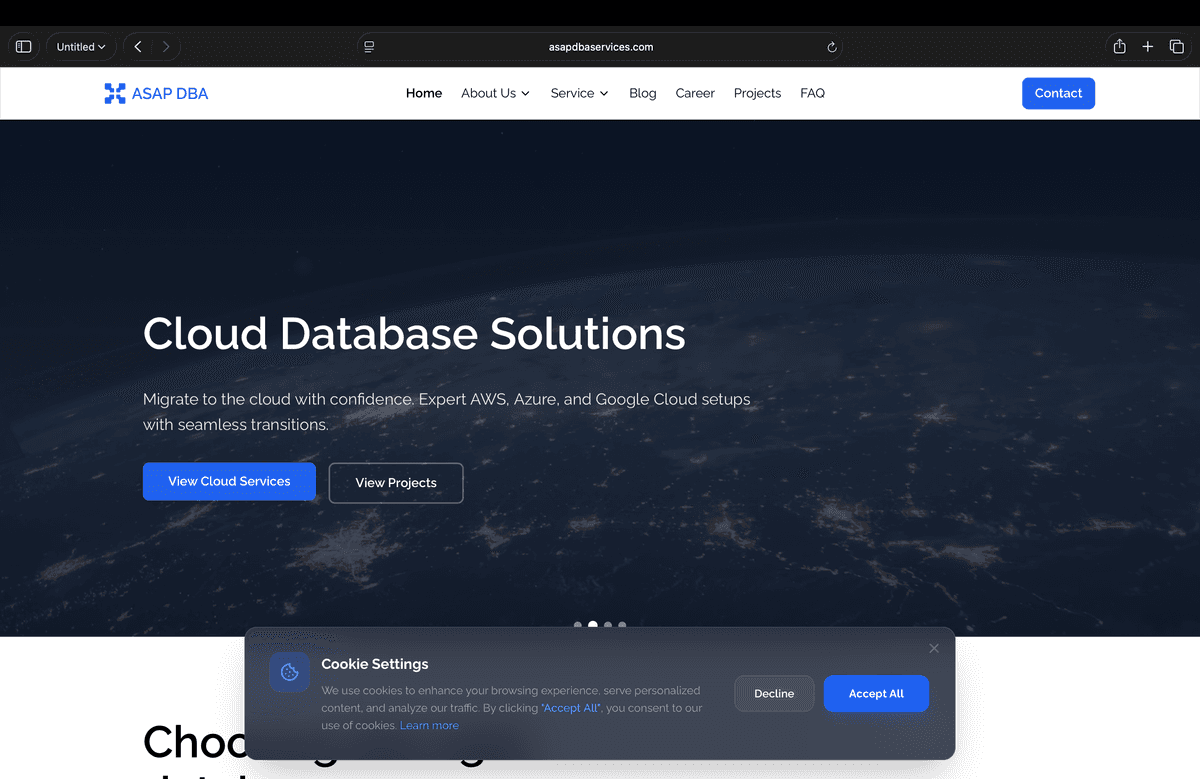The height and width of the screenshot is (779, 1200).
Task: Click the address bar showing asapdbaservices.com
Action: 600,46
